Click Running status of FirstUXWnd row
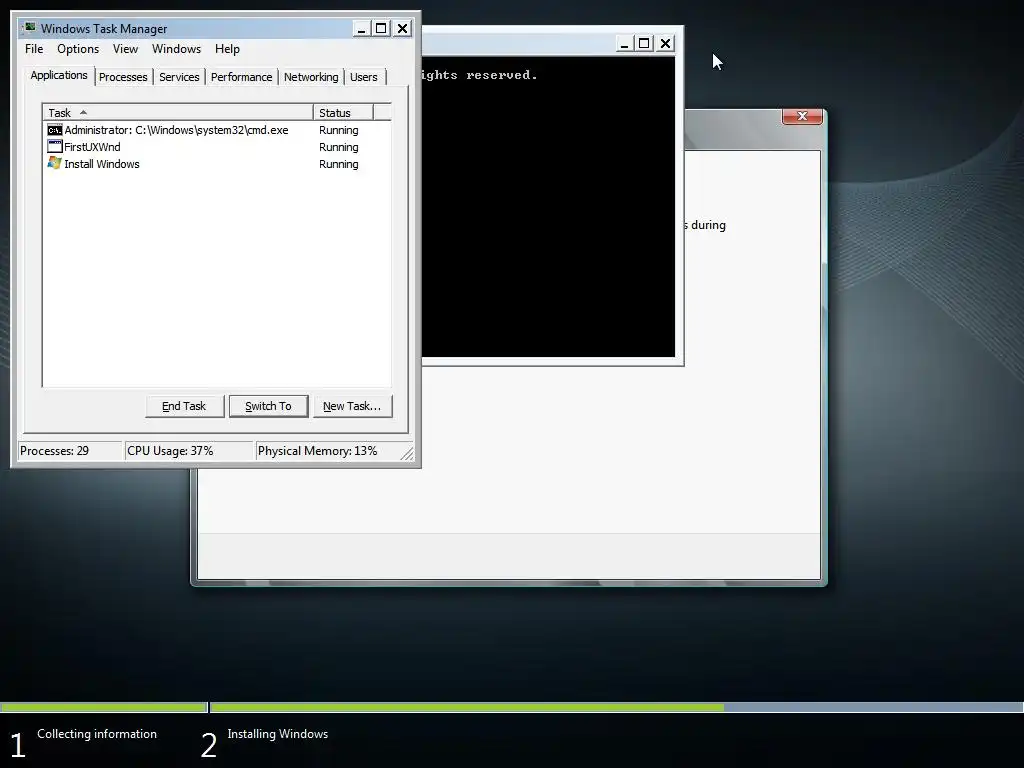 [338, 147]
